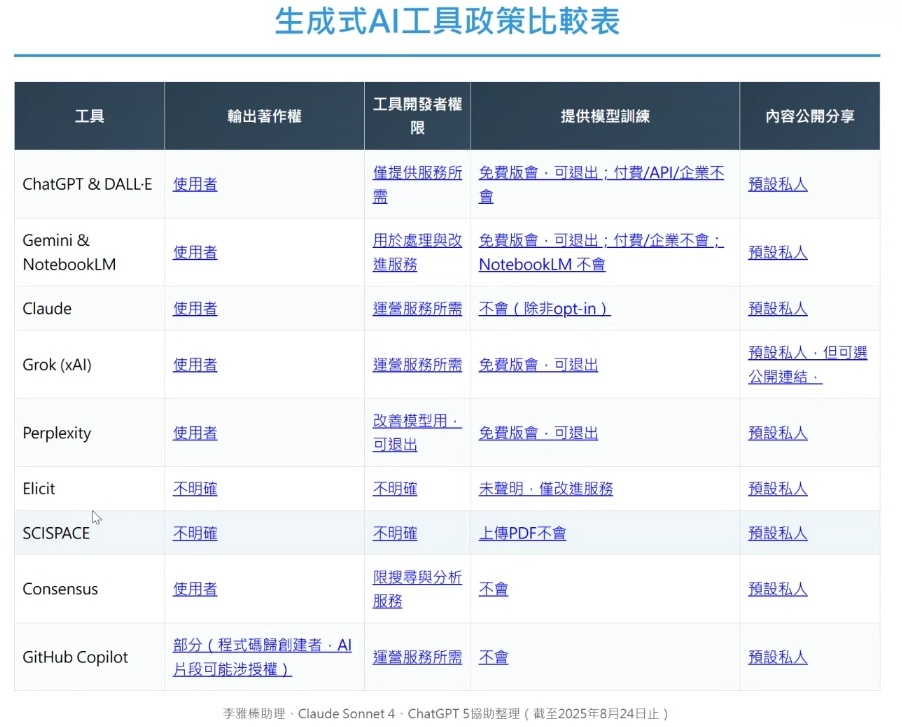Viewport: 902px width, 727px height.
Task: Open Grok (xAI) 使用者 link
Action: (195, 365)
